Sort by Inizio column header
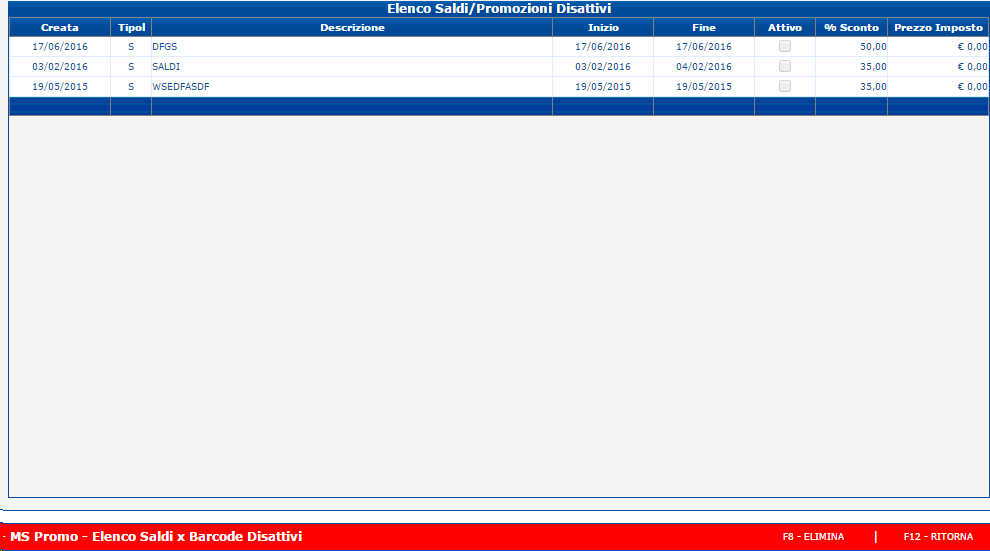The image size is (990, 551). pos(603,27)
